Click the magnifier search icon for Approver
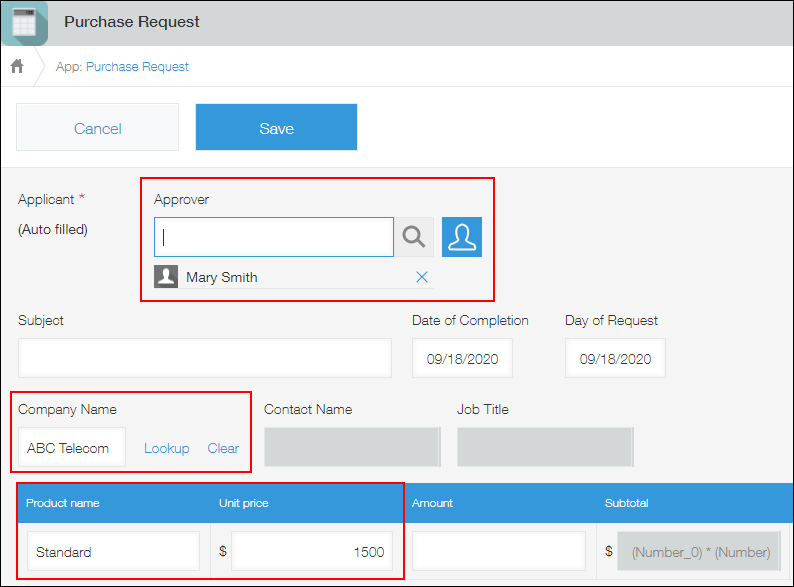This screenshot has height=587, width=794. click(414, 237)
